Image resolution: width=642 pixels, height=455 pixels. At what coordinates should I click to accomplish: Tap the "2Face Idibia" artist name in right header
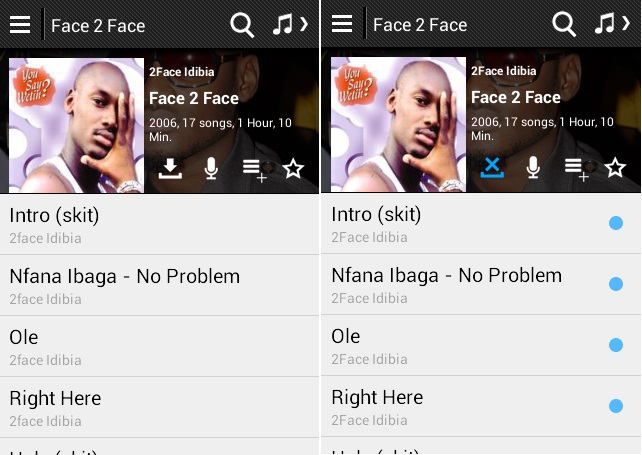(503, 71)
